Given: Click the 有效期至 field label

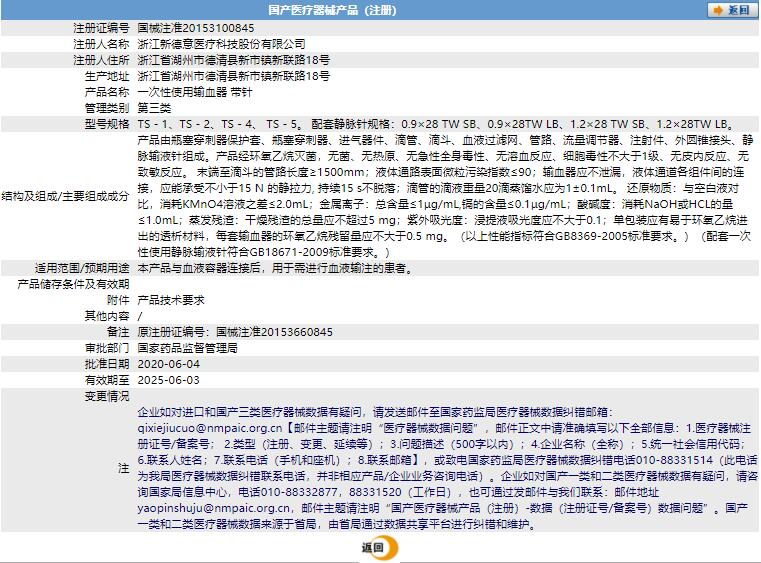Looking at the screenshot, I should coord(107,380).
